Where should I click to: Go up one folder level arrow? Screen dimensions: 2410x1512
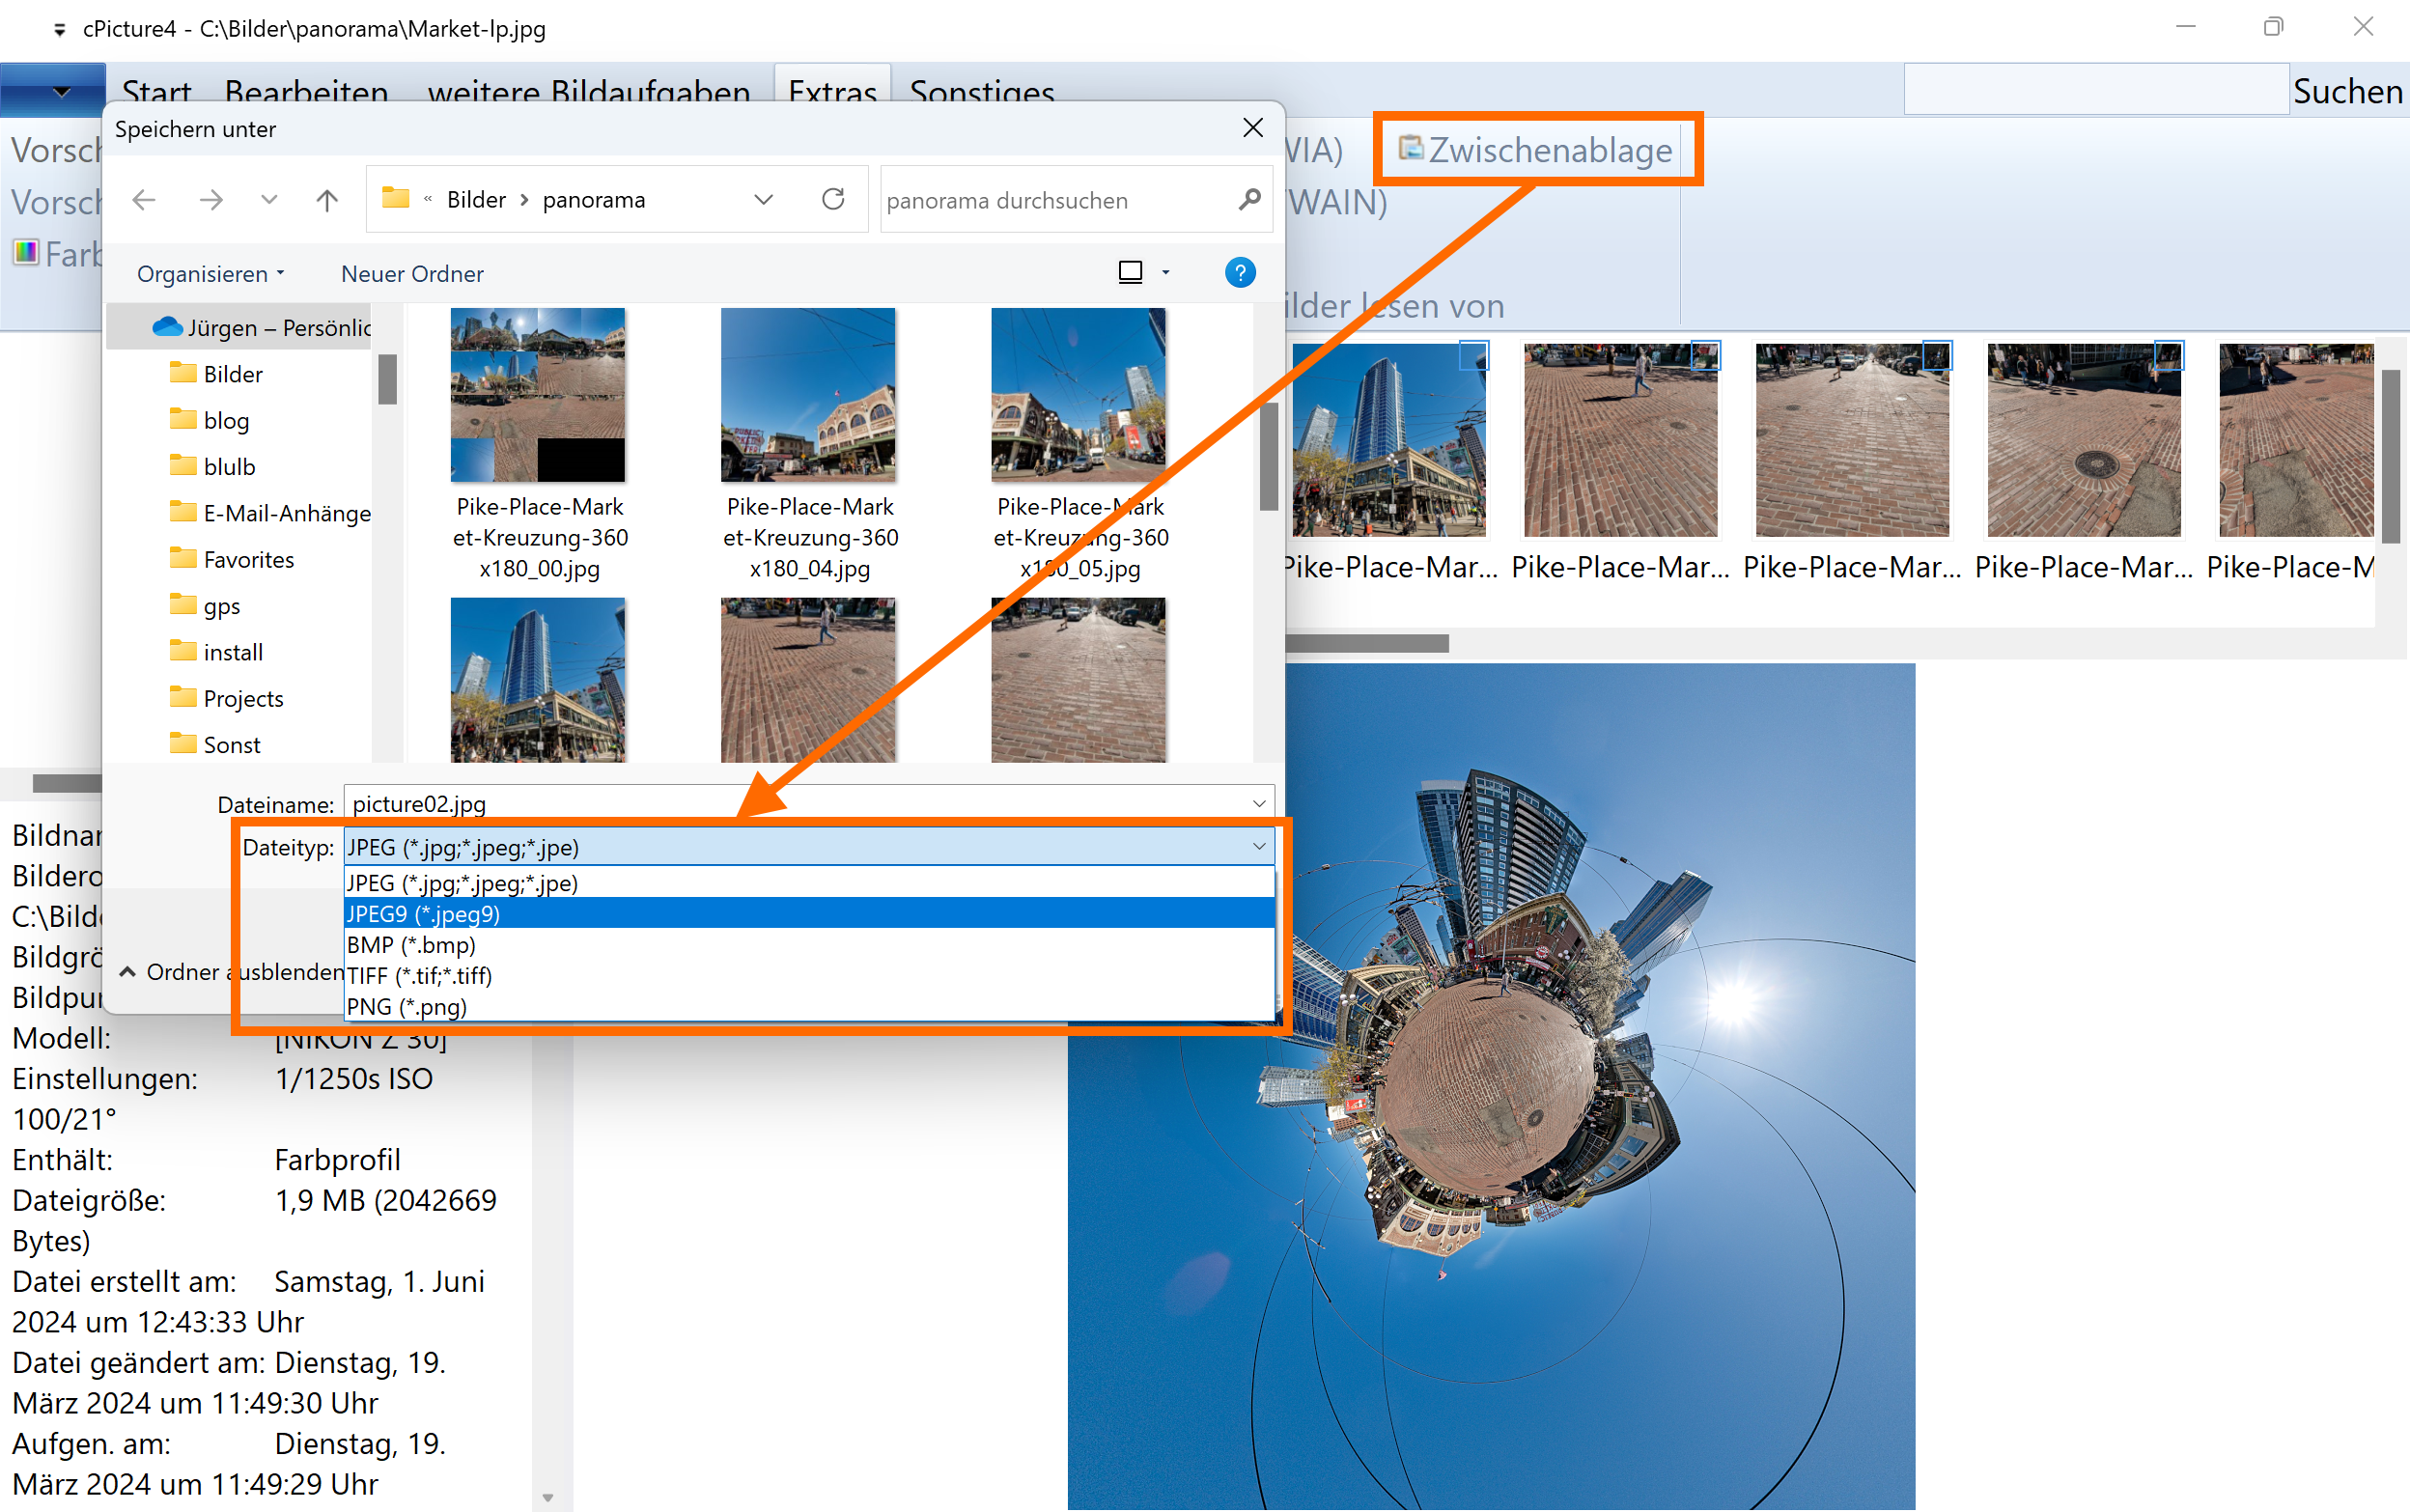(327, 200)
